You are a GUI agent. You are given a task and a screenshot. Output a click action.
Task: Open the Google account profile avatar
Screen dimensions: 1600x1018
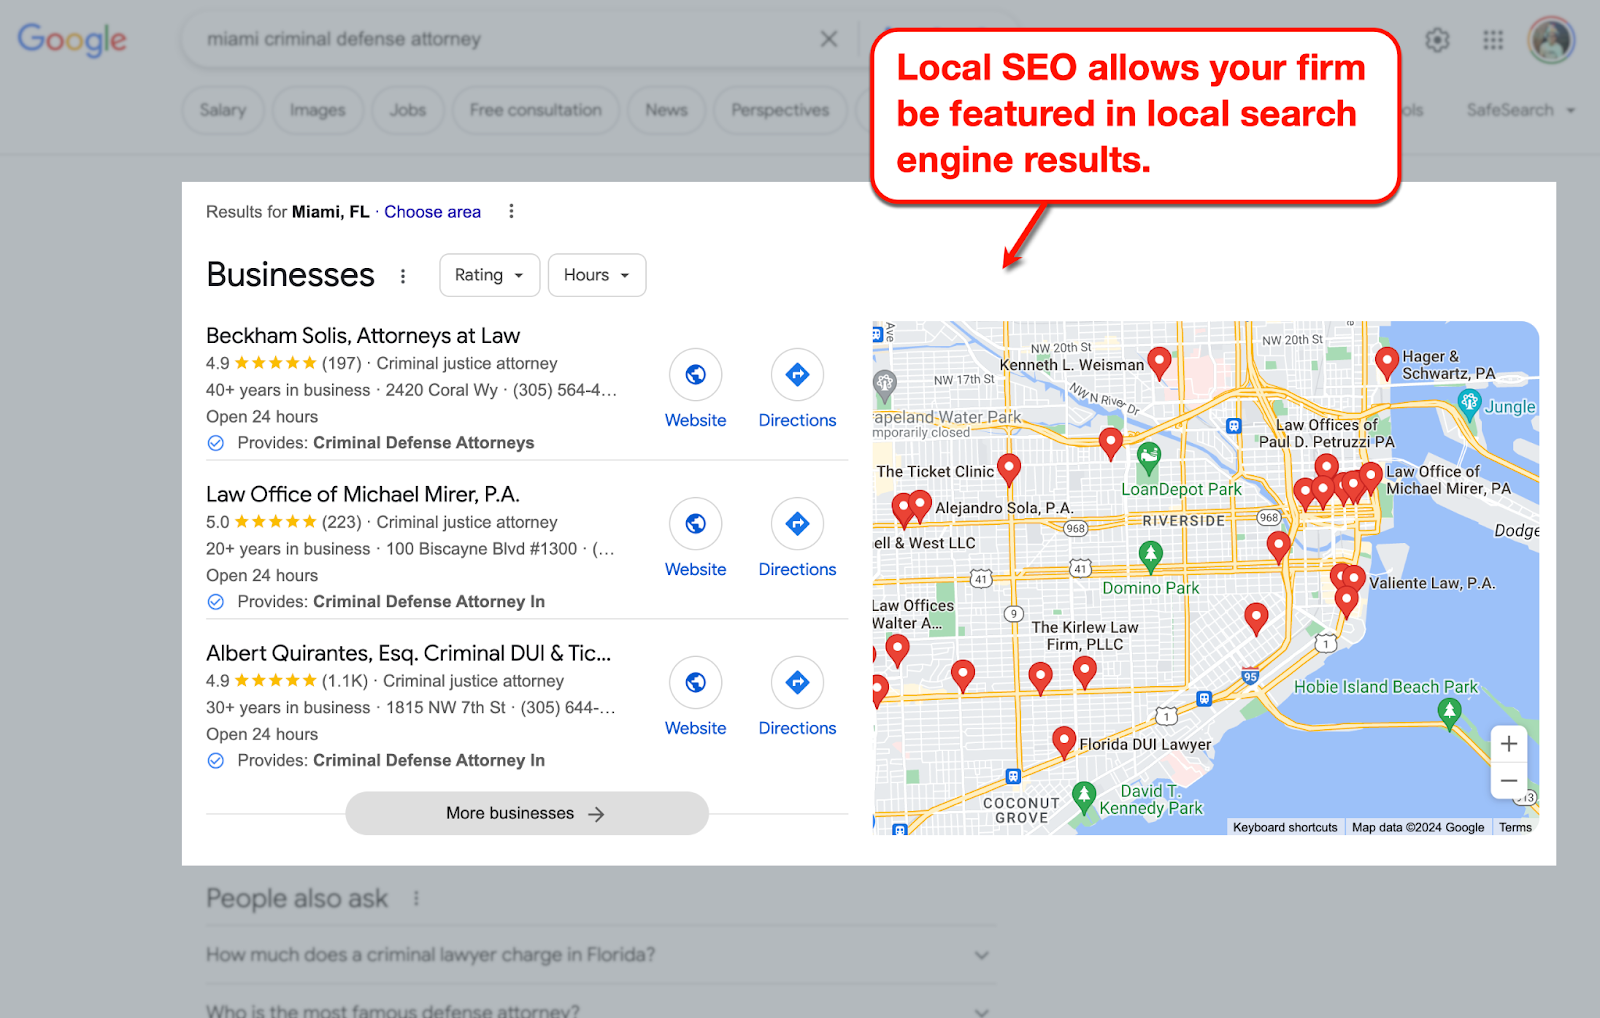point(1551,40)
